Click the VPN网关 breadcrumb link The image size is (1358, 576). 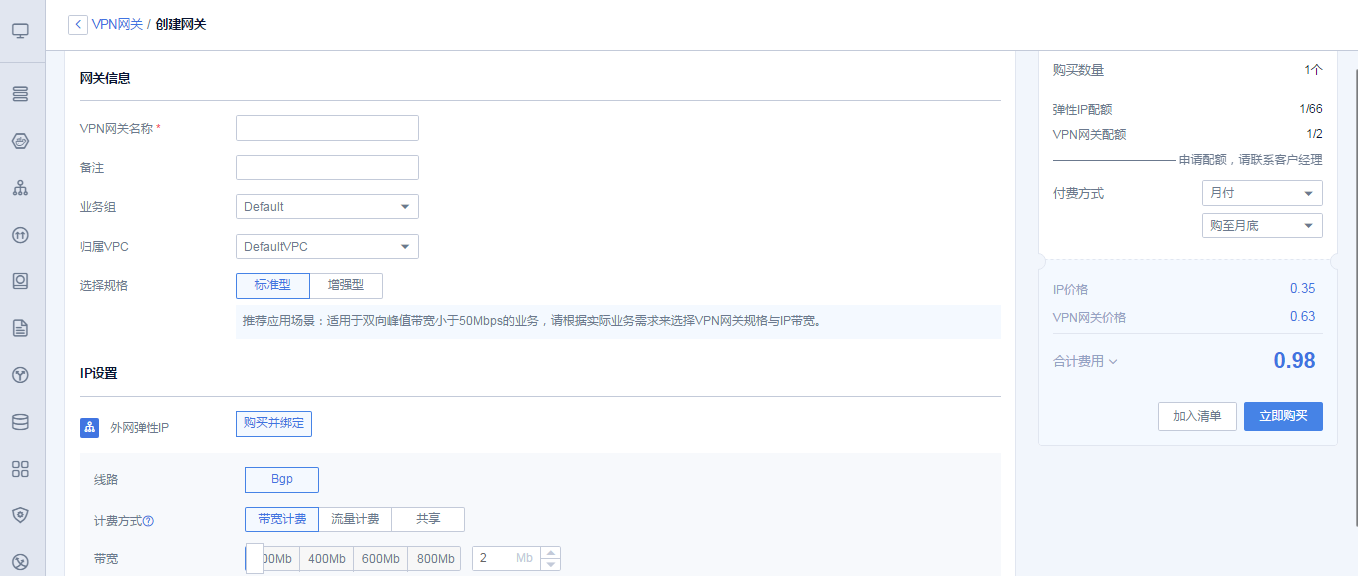[x=117, y=24]
